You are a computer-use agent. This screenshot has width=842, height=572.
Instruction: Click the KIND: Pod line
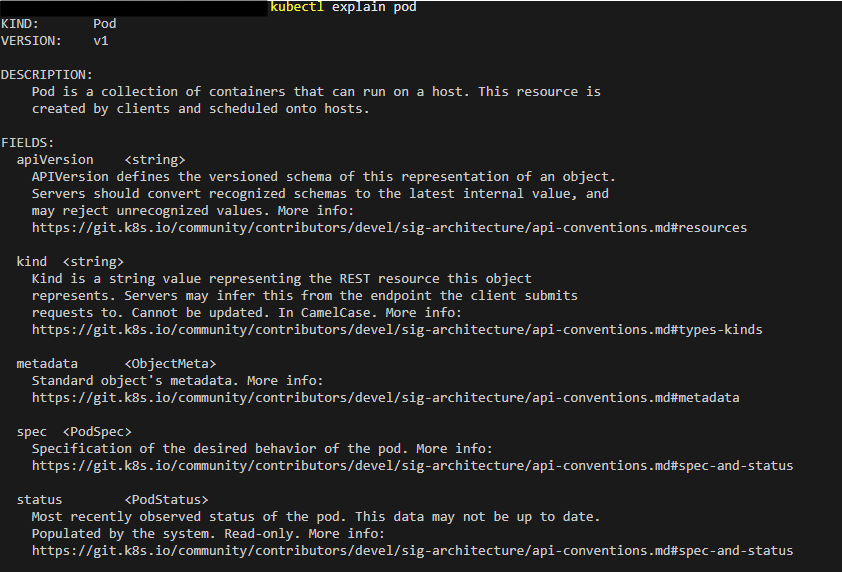(59, 24)
